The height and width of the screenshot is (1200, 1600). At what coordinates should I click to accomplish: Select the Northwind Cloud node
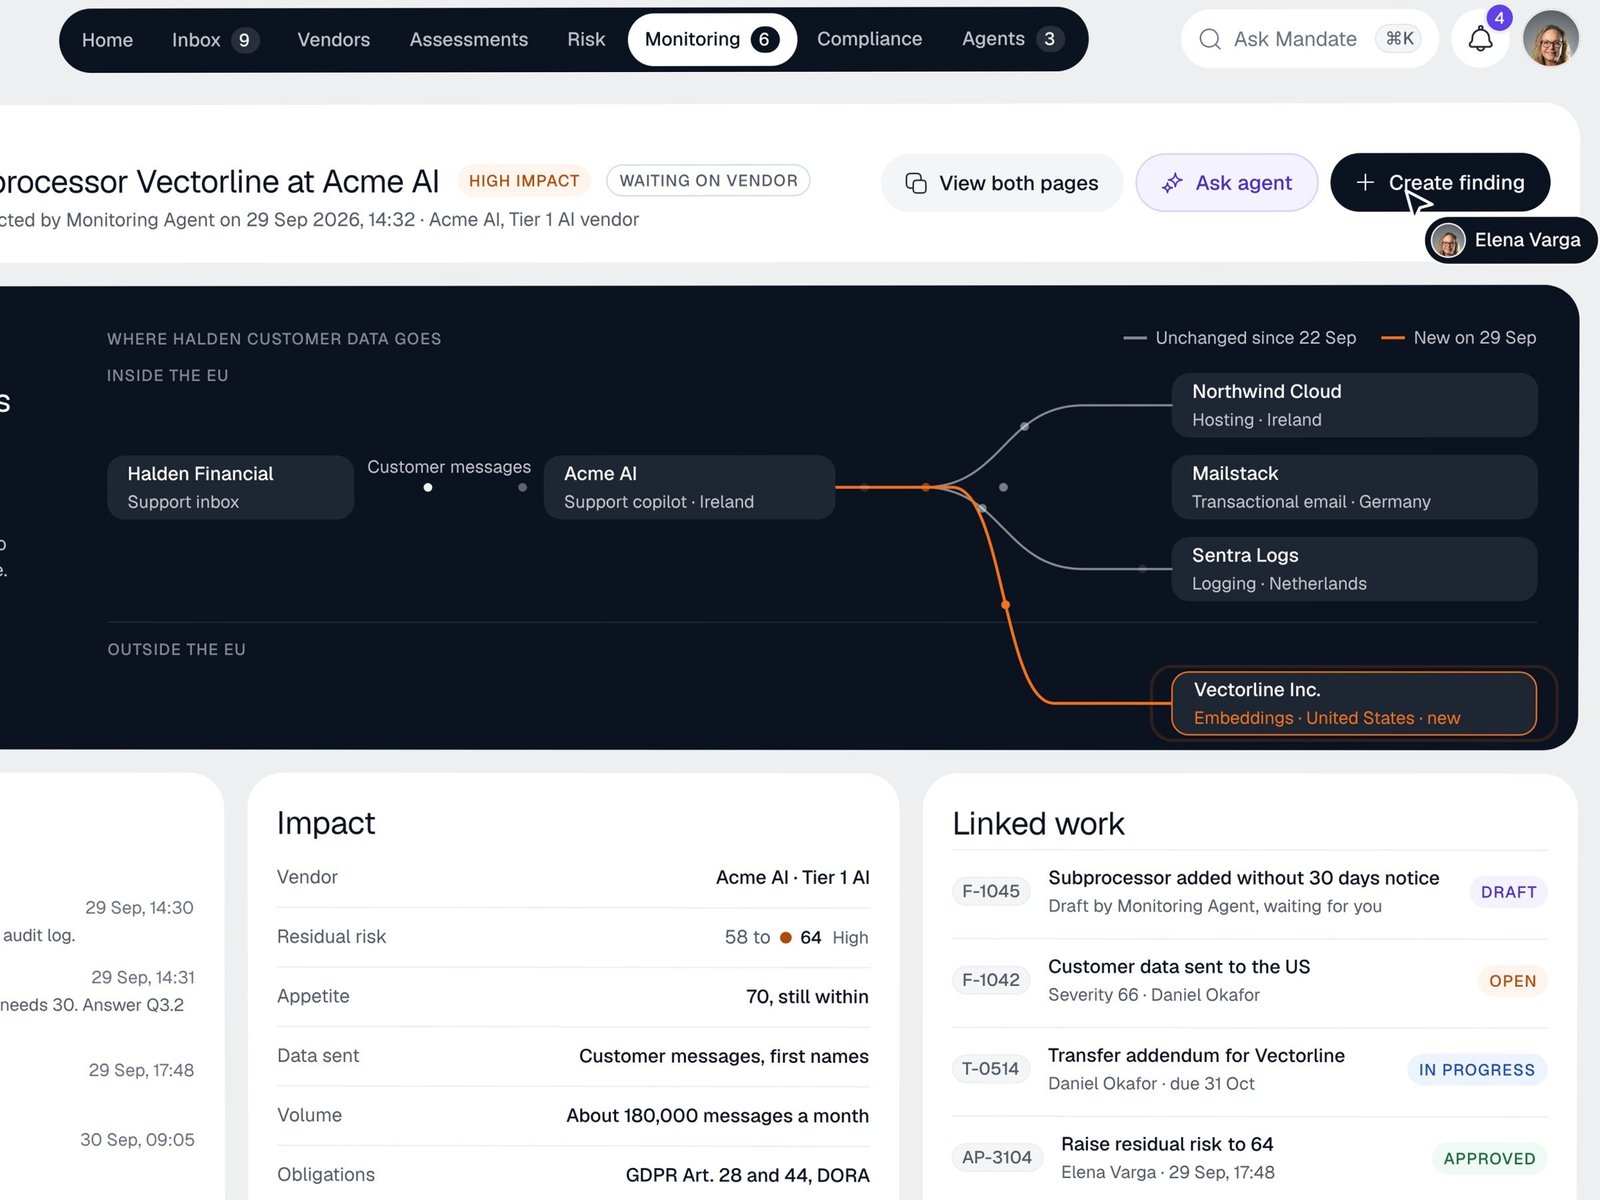(1354, 405)
